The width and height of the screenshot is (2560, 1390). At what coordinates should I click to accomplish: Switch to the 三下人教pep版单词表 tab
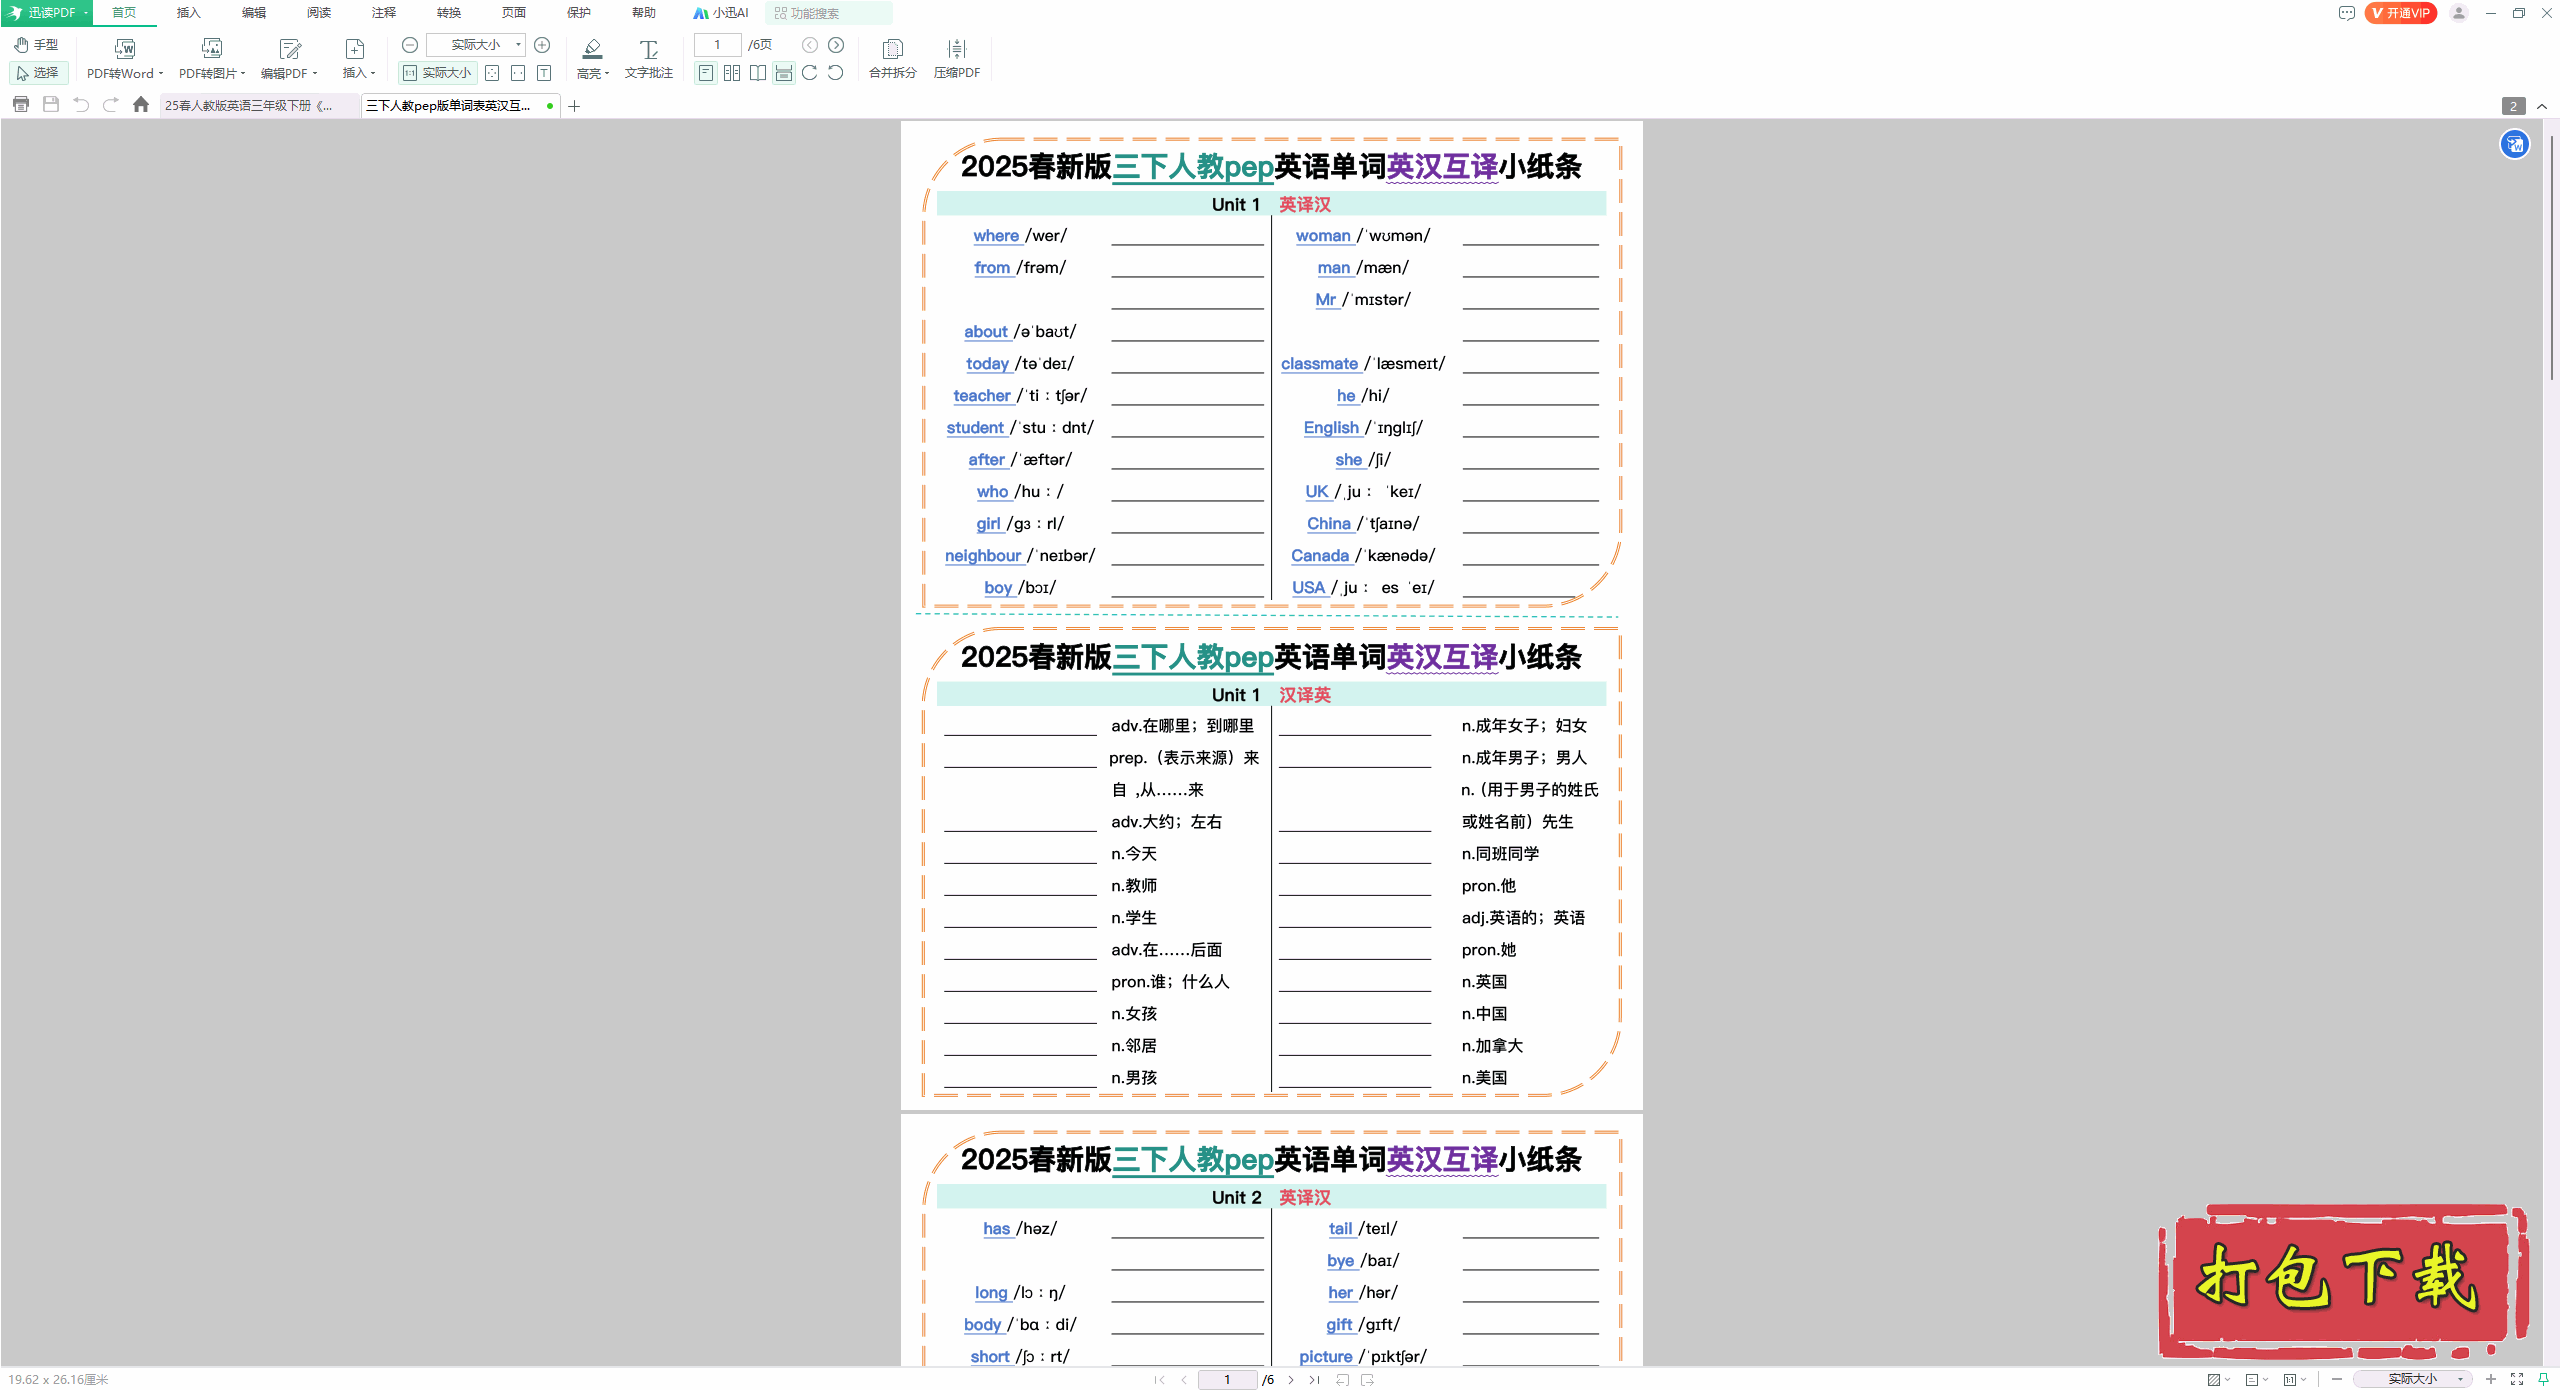coord(459,106)
